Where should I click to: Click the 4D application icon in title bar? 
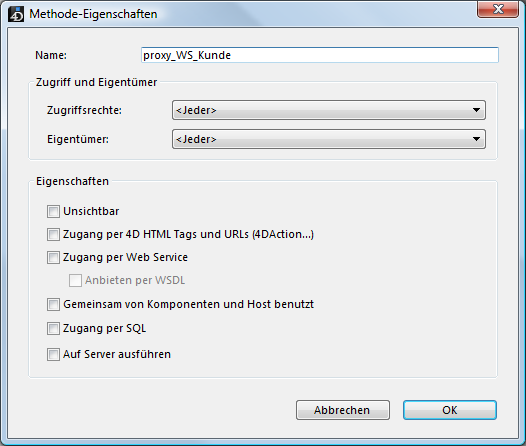click(16, 14)
